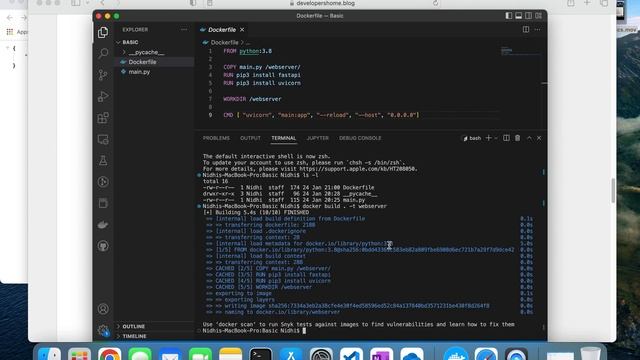Follow the support.apple.com link in terminal

click(x=358, y=169)
